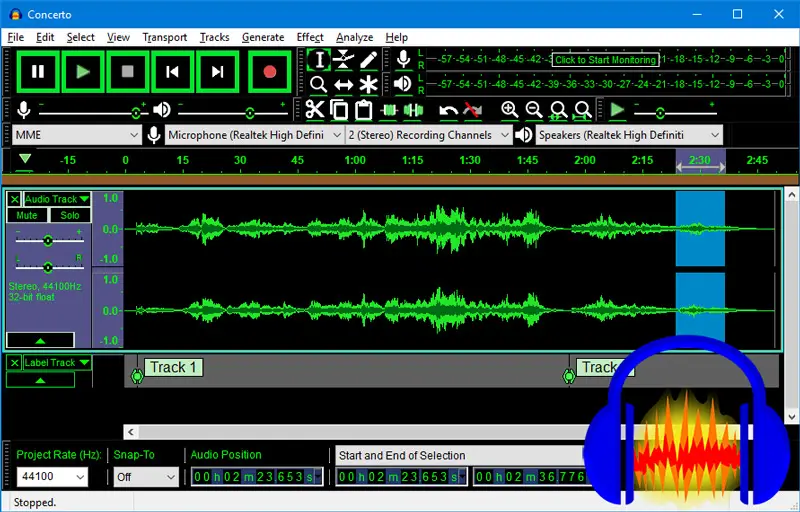The image size is (800, 512).
Task: Select the Draw pencil tool
Action: click(368, 60)
